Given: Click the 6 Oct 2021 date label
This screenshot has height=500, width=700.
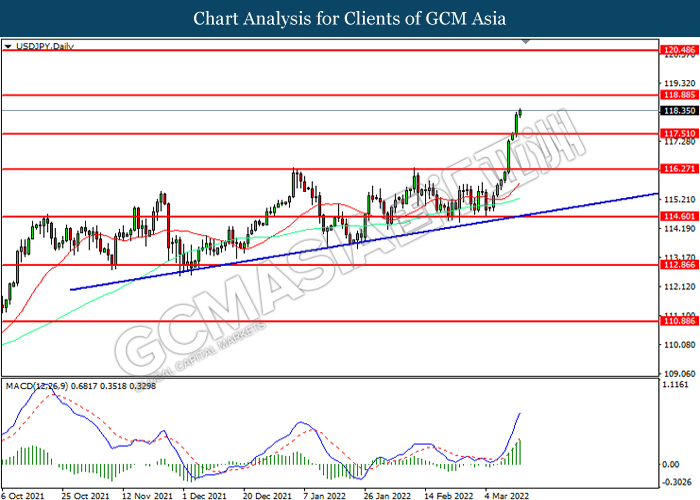Looking at the screenshot, I should pyautogui.click(x=23, y=496).
